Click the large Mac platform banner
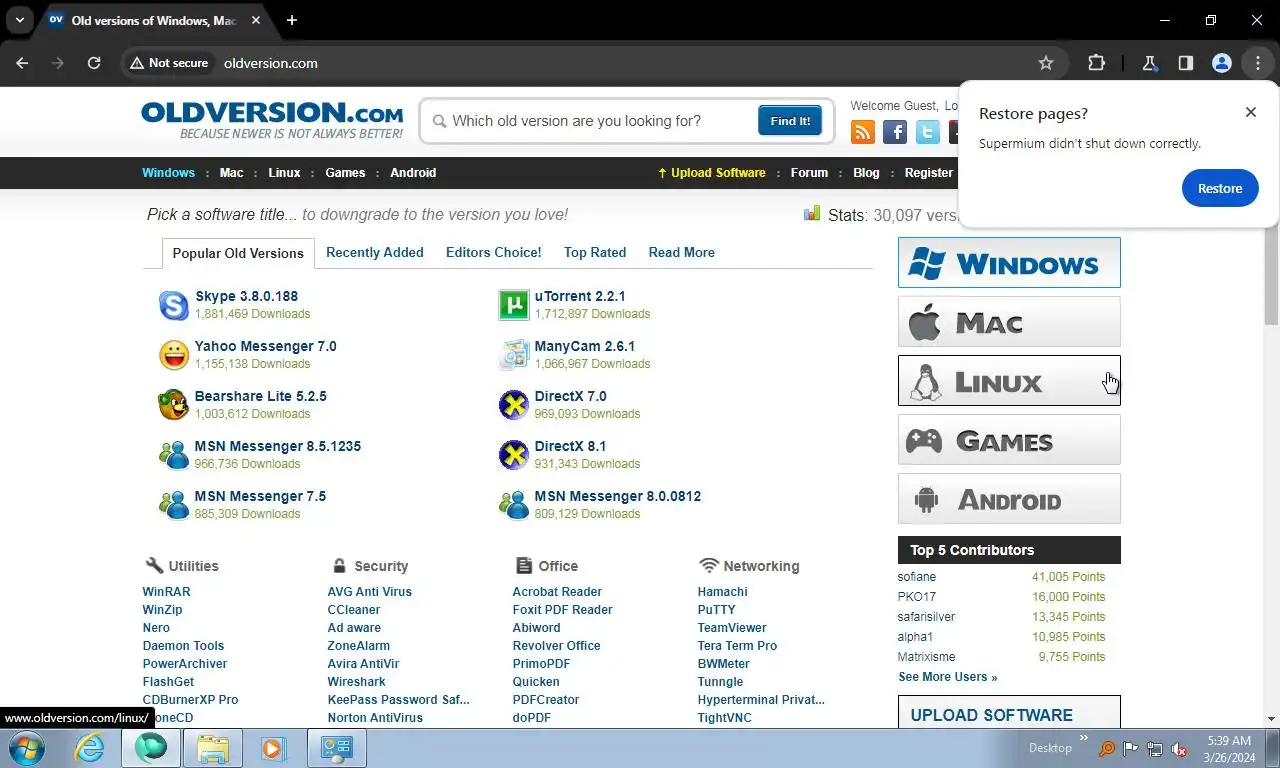This screenshot has height=768, width=1280. click(x=1009, y=322)
